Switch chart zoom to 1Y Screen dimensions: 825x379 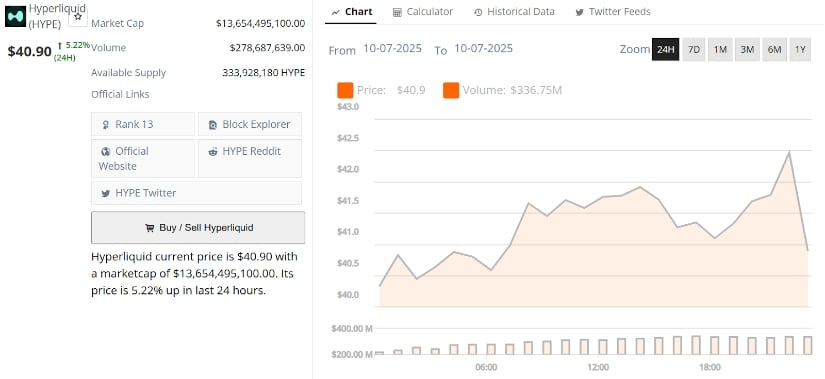click(x=800, y=49)
